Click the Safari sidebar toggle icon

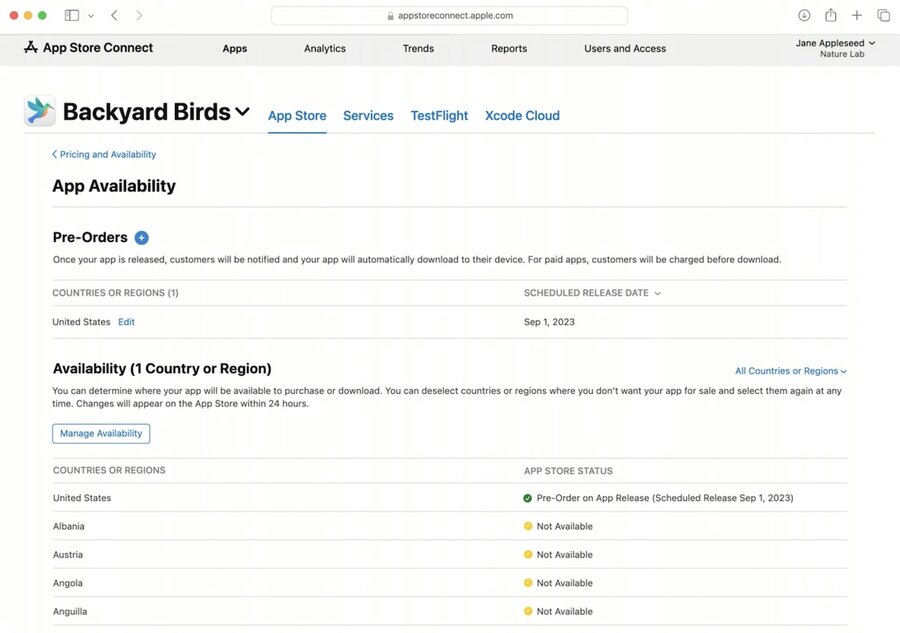[x=72, y=15]
